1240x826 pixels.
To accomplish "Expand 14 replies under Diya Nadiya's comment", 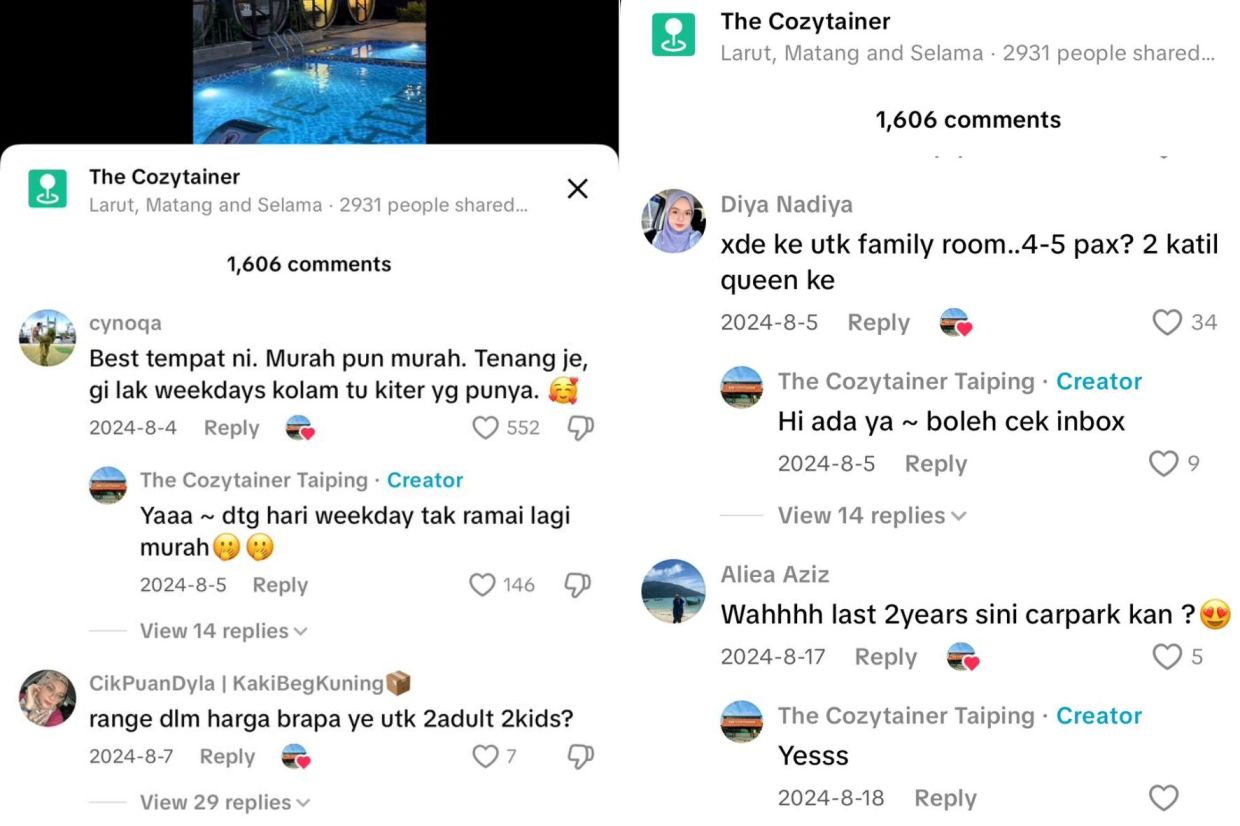I will [872, 516].
